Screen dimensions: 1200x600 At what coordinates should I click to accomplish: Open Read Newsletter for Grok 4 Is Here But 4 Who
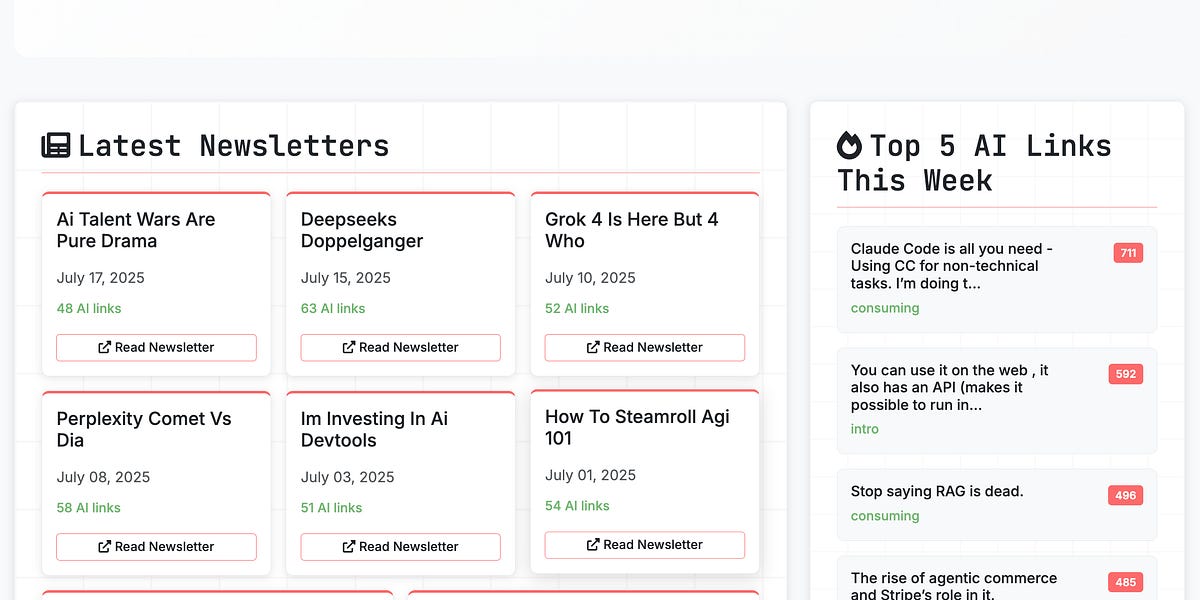pos(645,347)
